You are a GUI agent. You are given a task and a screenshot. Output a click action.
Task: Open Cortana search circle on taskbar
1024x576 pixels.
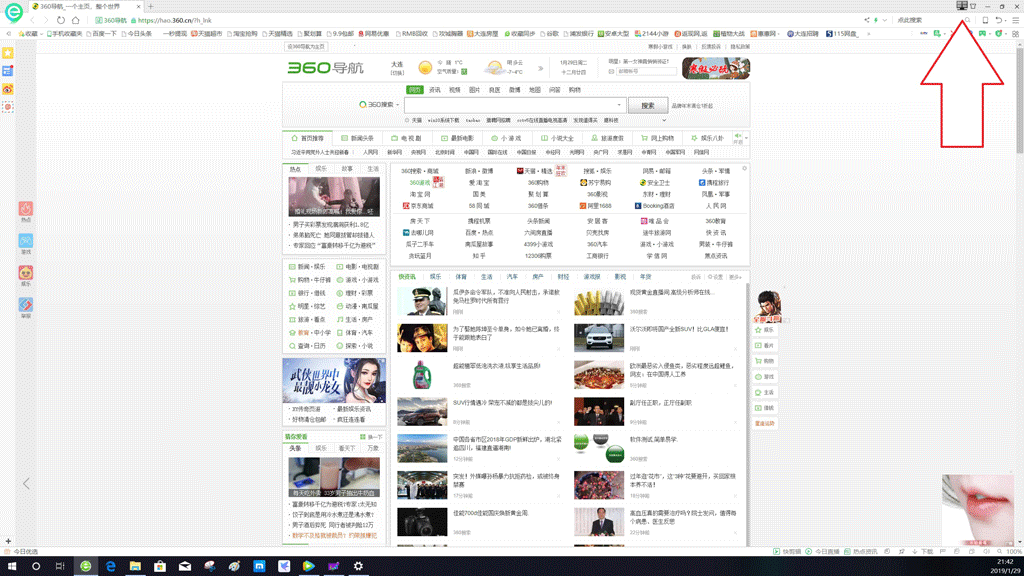click(x=36, y=566)
